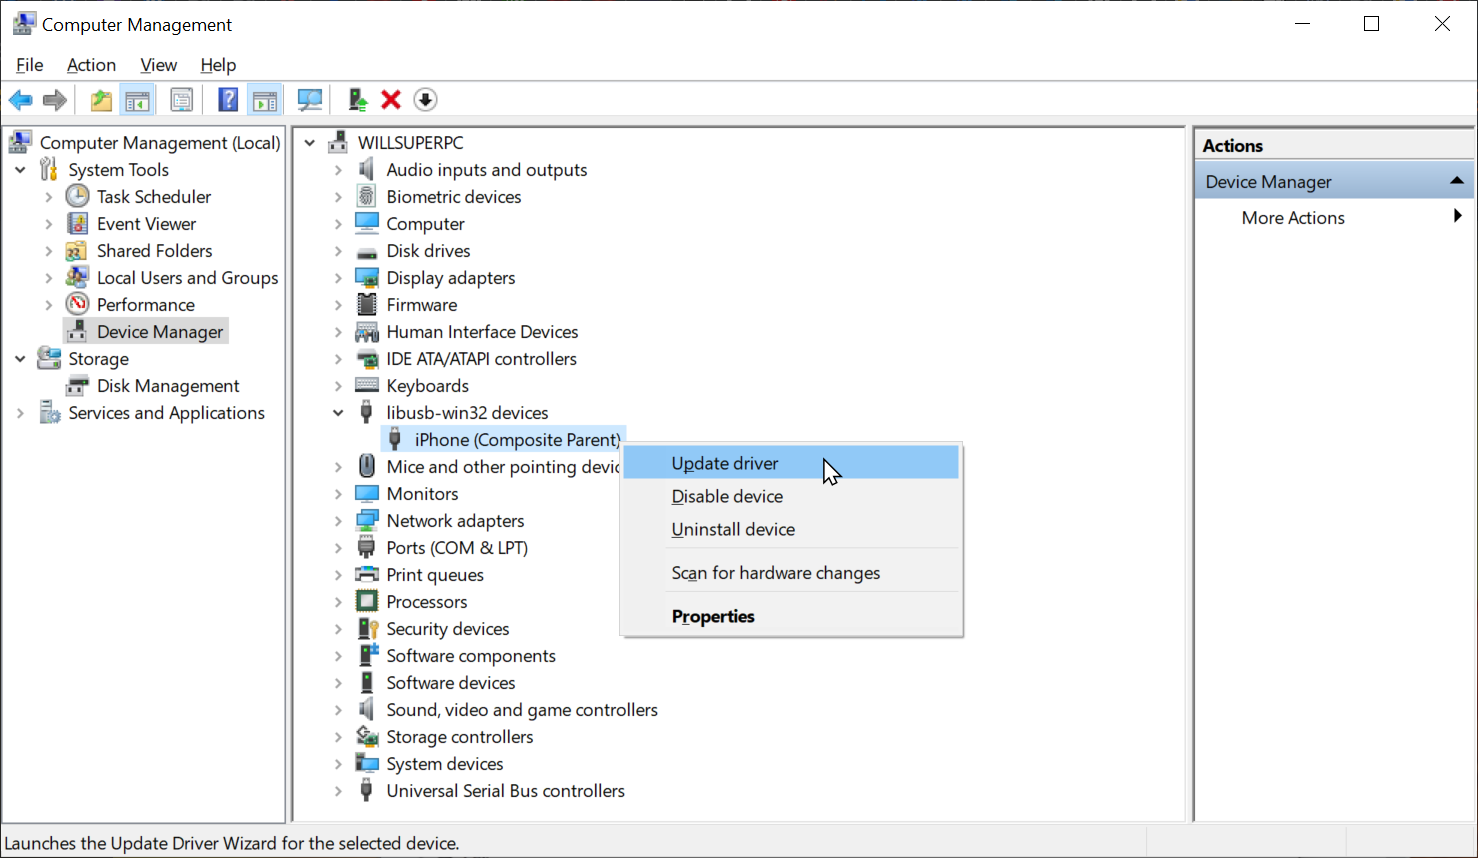Image resolution: width=1478 pixels, height=858 pixels.
Task: Open the File menu
Action: point(30,65)
